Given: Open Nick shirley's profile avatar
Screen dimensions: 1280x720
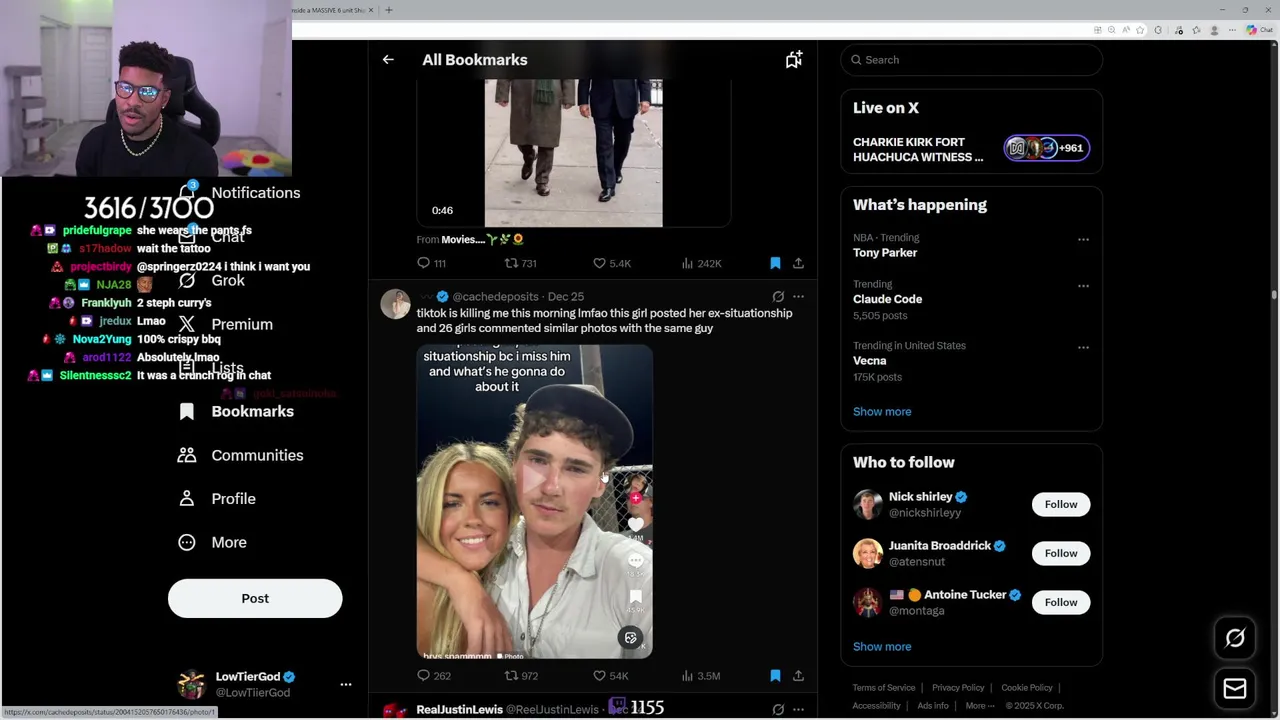Looking at the screenshot, I should [x=868, y=504].
